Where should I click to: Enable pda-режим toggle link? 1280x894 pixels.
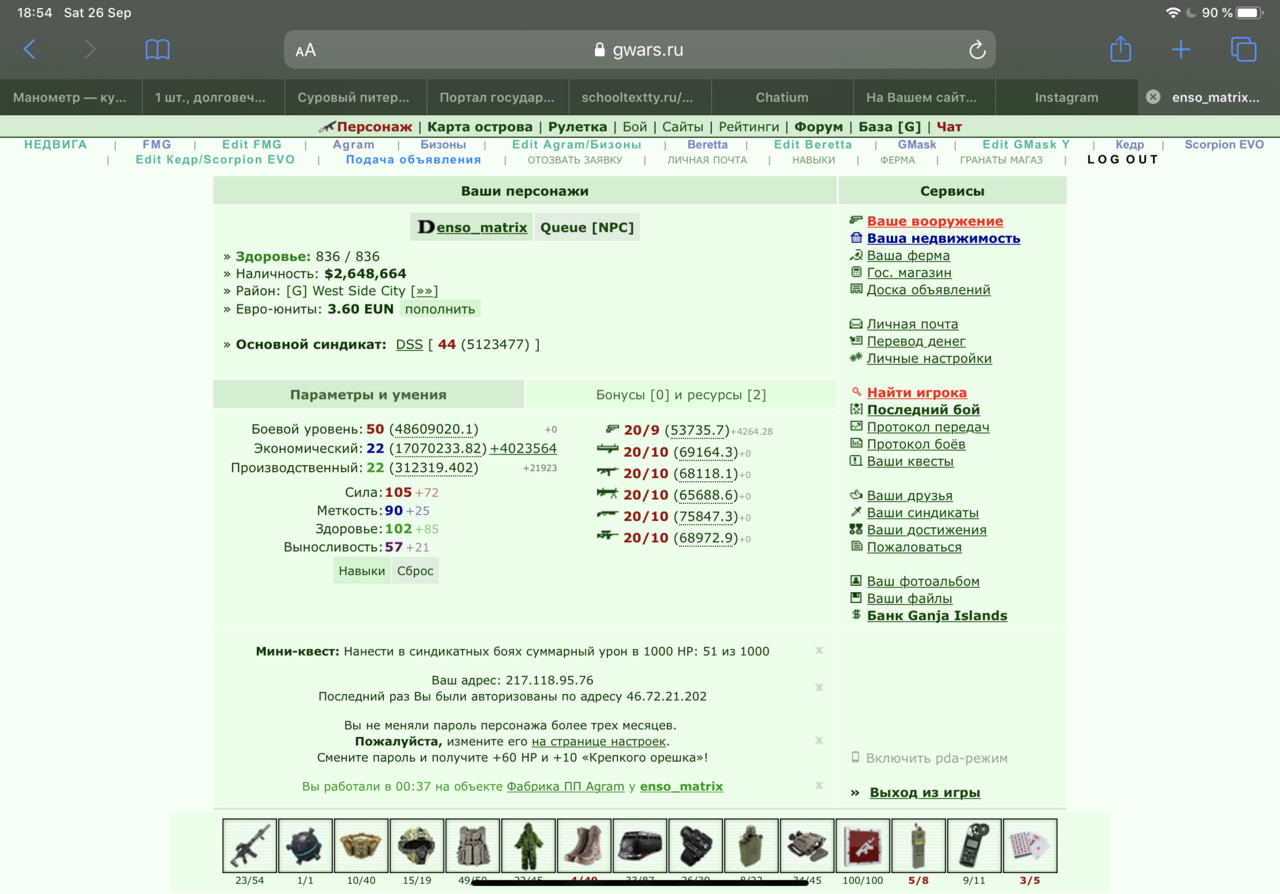pyautogui.click(x=937, y=758)
